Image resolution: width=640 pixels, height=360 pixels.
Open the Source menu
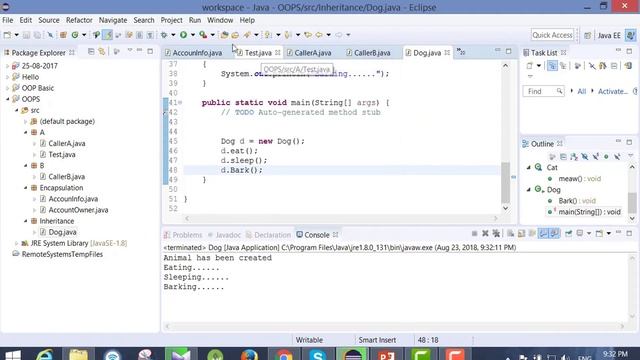pos(49,20)
